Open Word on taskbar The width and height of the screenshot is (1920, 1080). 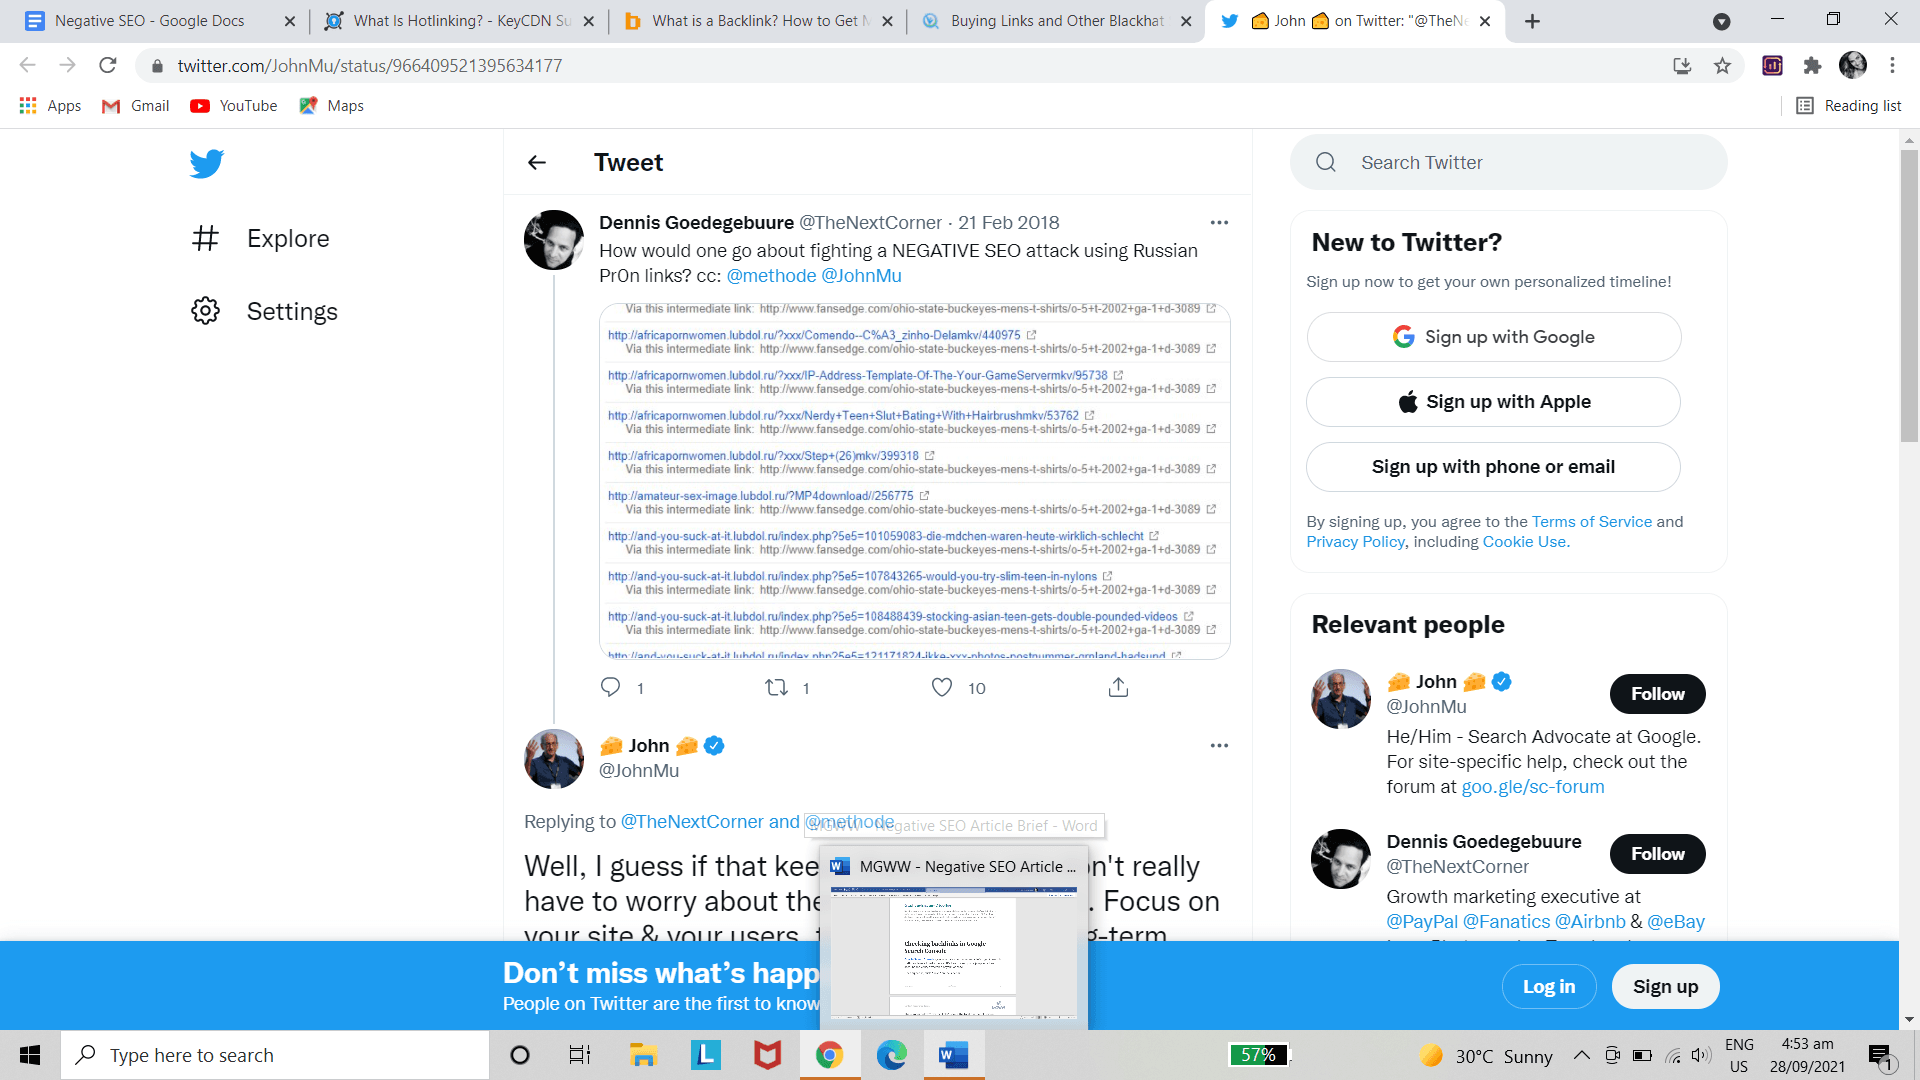click(954, 1055)
